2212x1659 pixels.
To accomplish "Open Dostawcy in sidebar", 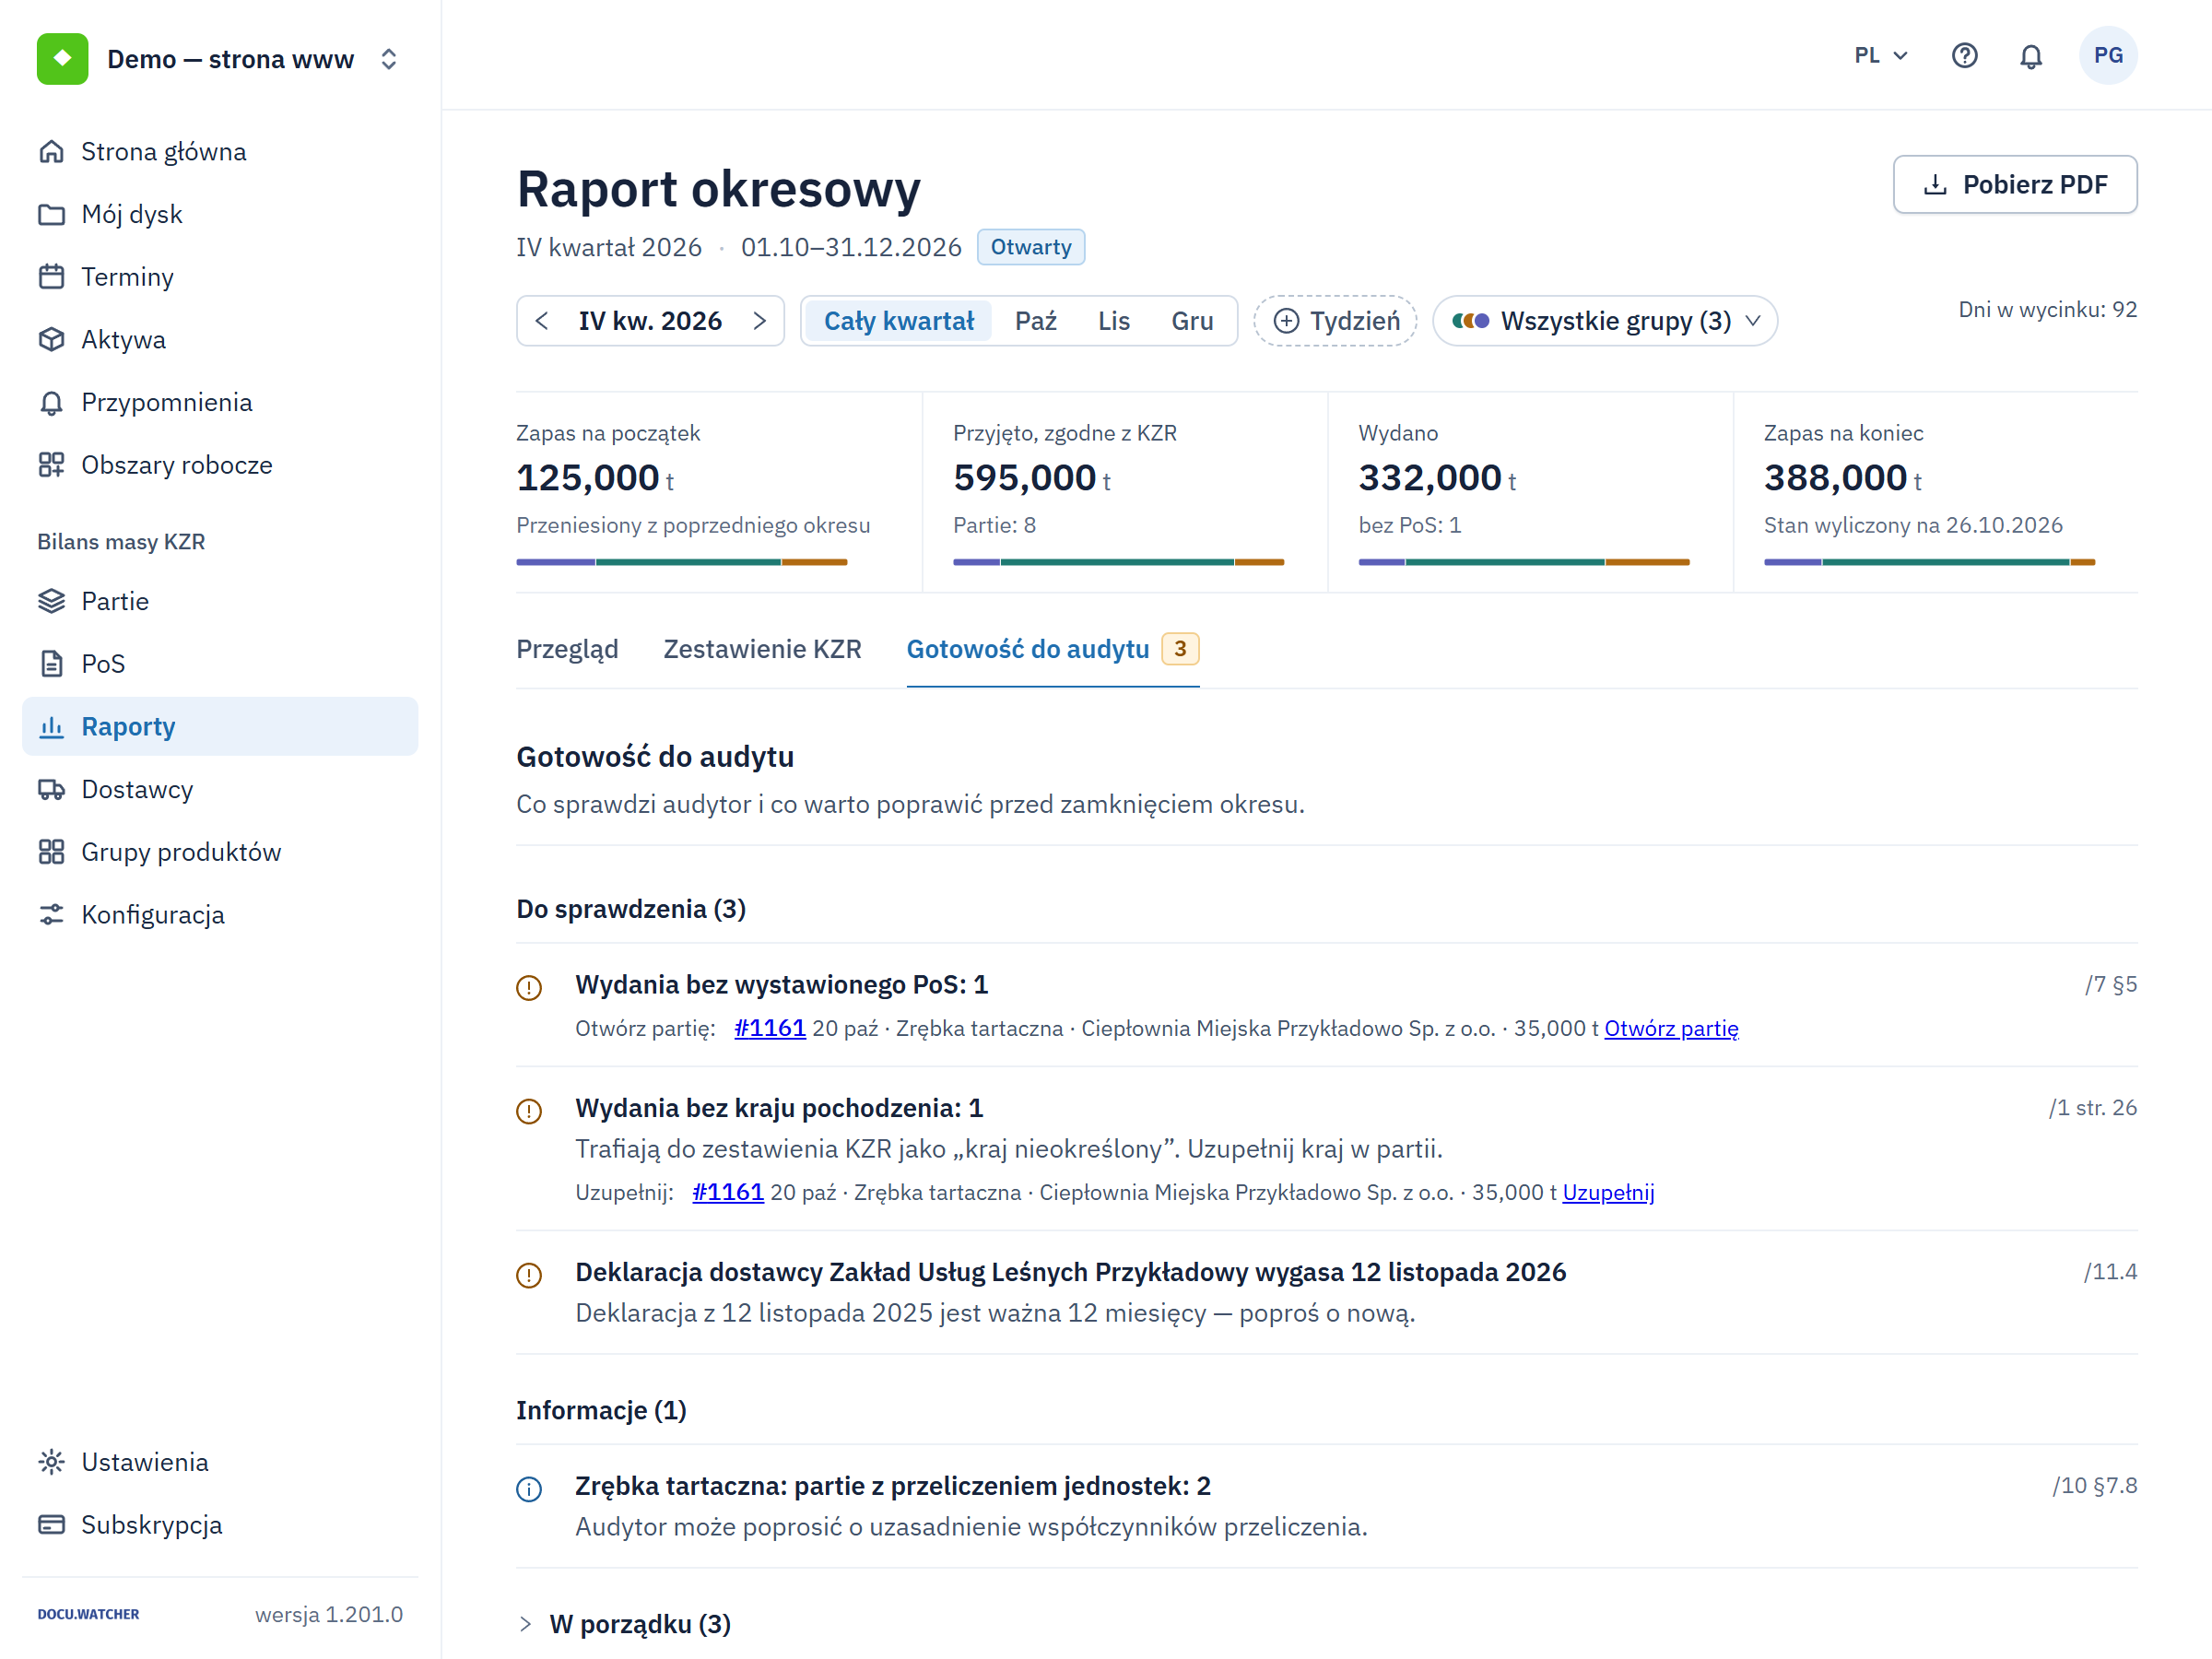I will click(220, 789).
